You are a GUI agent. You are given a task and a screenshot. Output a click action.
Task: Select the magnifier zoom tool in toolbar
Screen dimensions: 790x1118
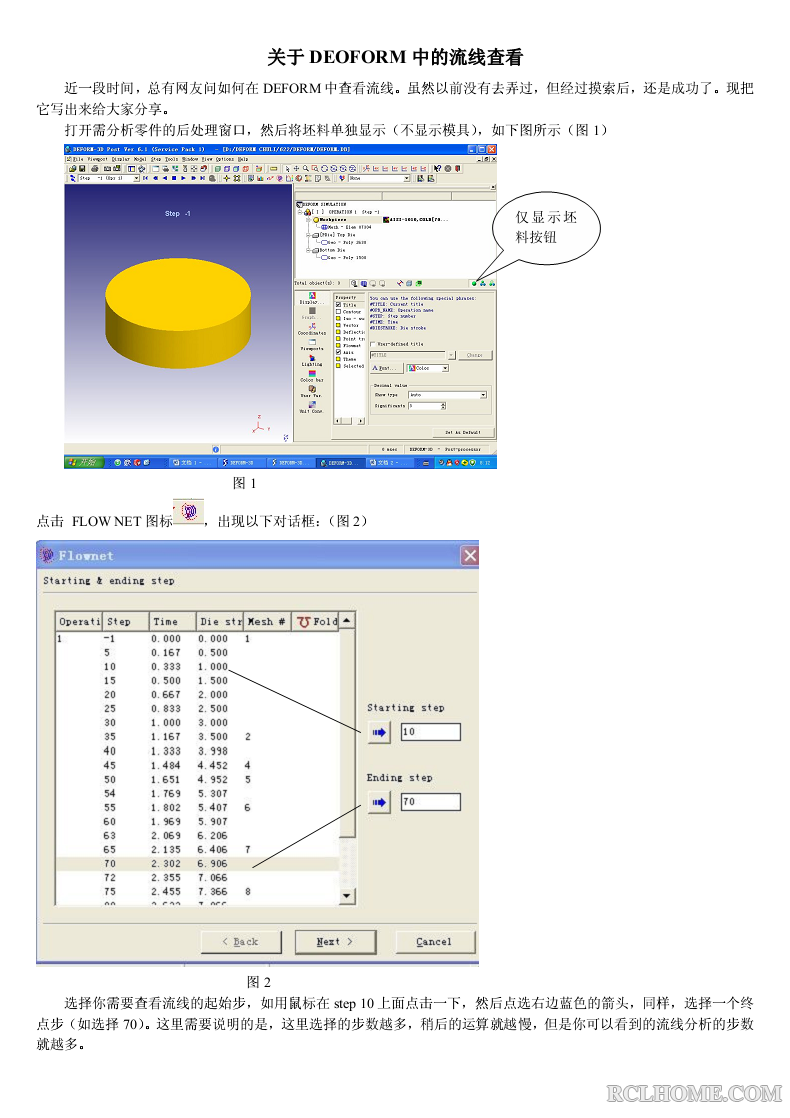click(x=305, y=169)
